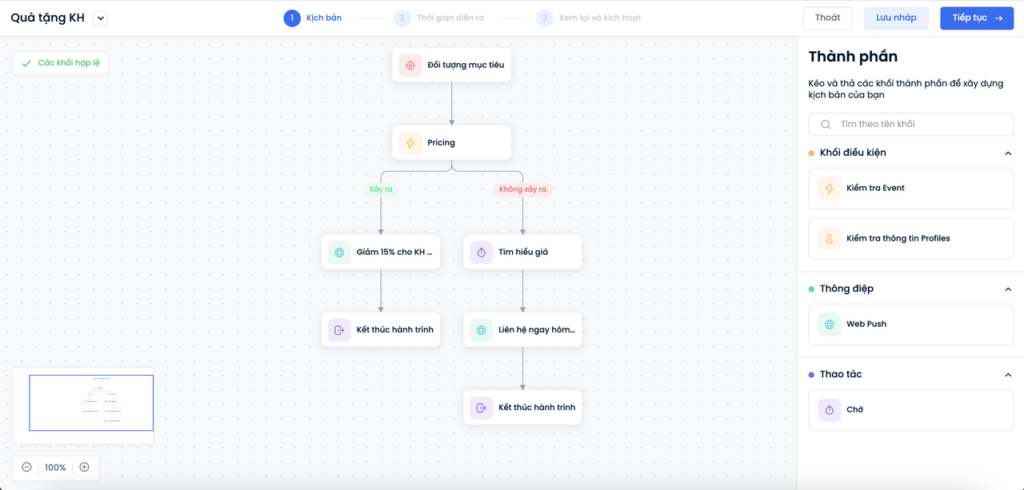The image size is (1024, 490).
Task: Click the search magnifier icon
Action: 825,124
